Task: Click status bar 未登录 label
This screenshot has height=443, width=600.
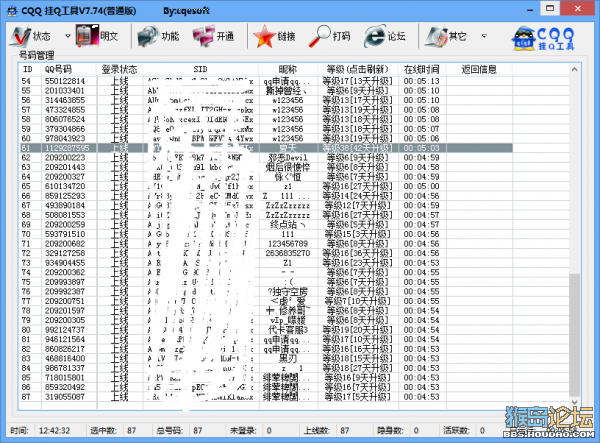Action: (243, 431)
